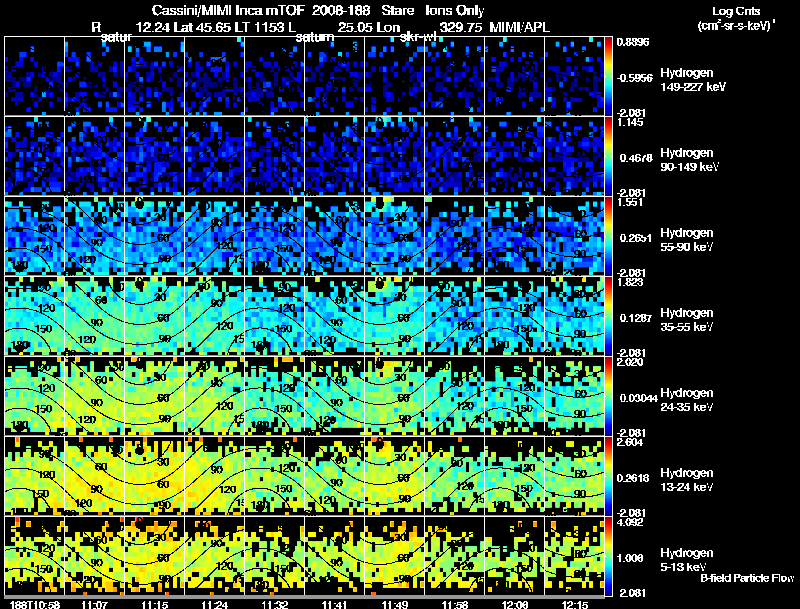This screenshot has height=609, width=800.
Task: Click the color bar for Hydrogen 149-227 keV
Action: point(610,76)
